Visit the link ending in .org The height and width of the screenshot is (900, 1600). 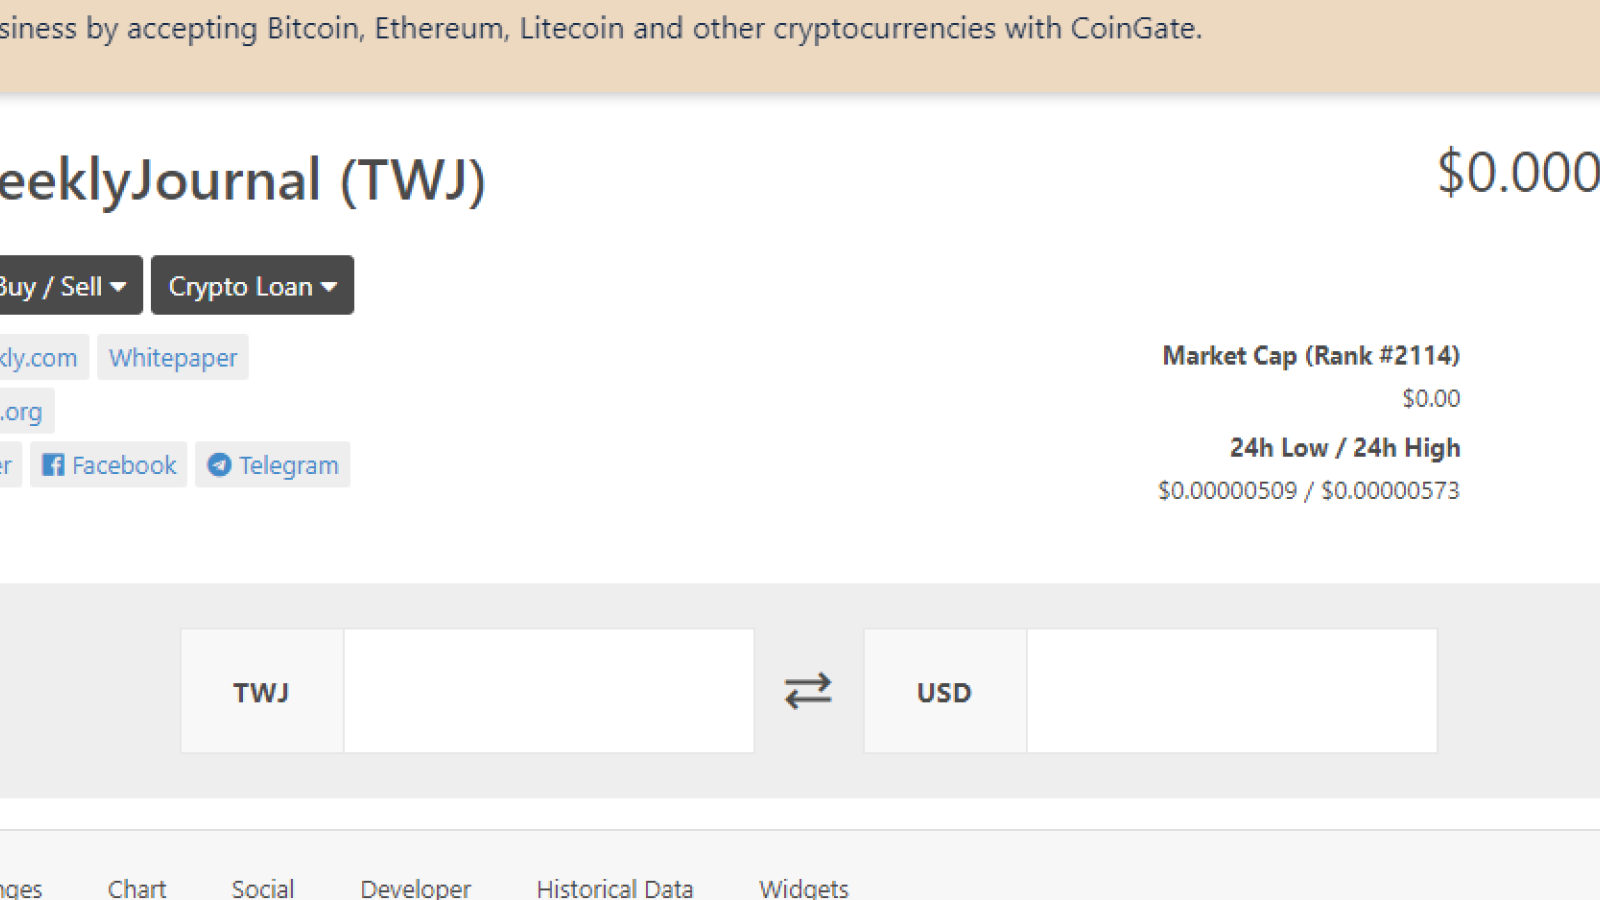point(23,411)
